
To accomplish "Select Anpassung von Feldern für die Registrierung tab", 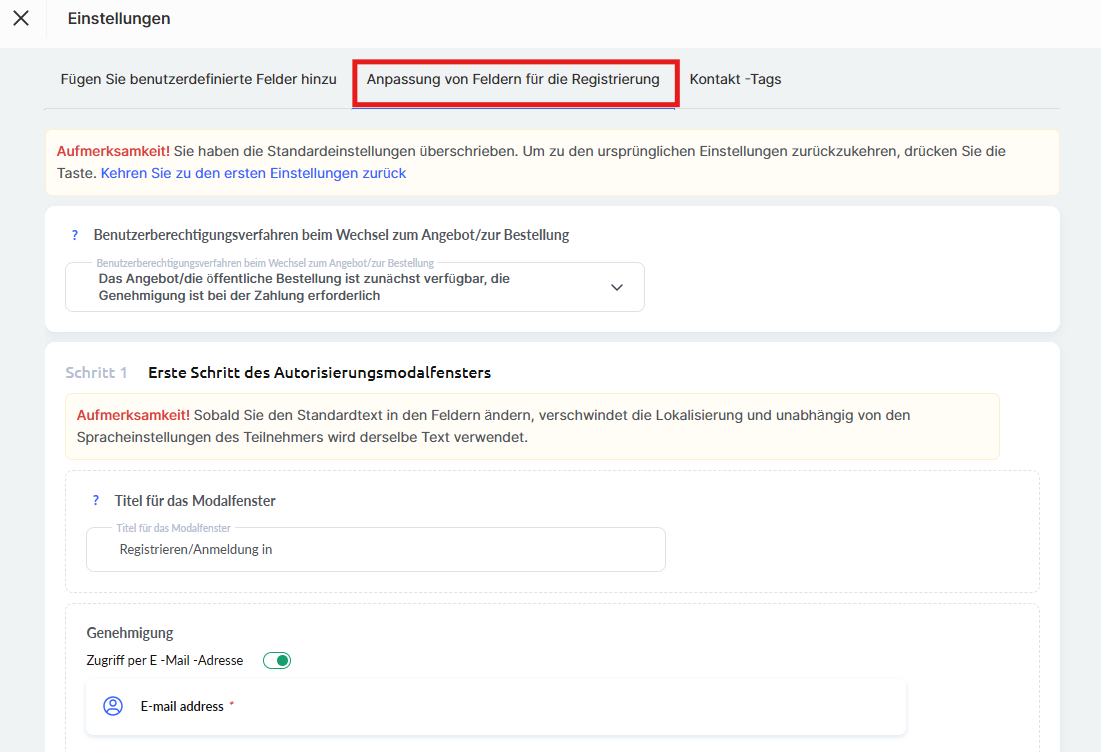I will tap(513, 79).
